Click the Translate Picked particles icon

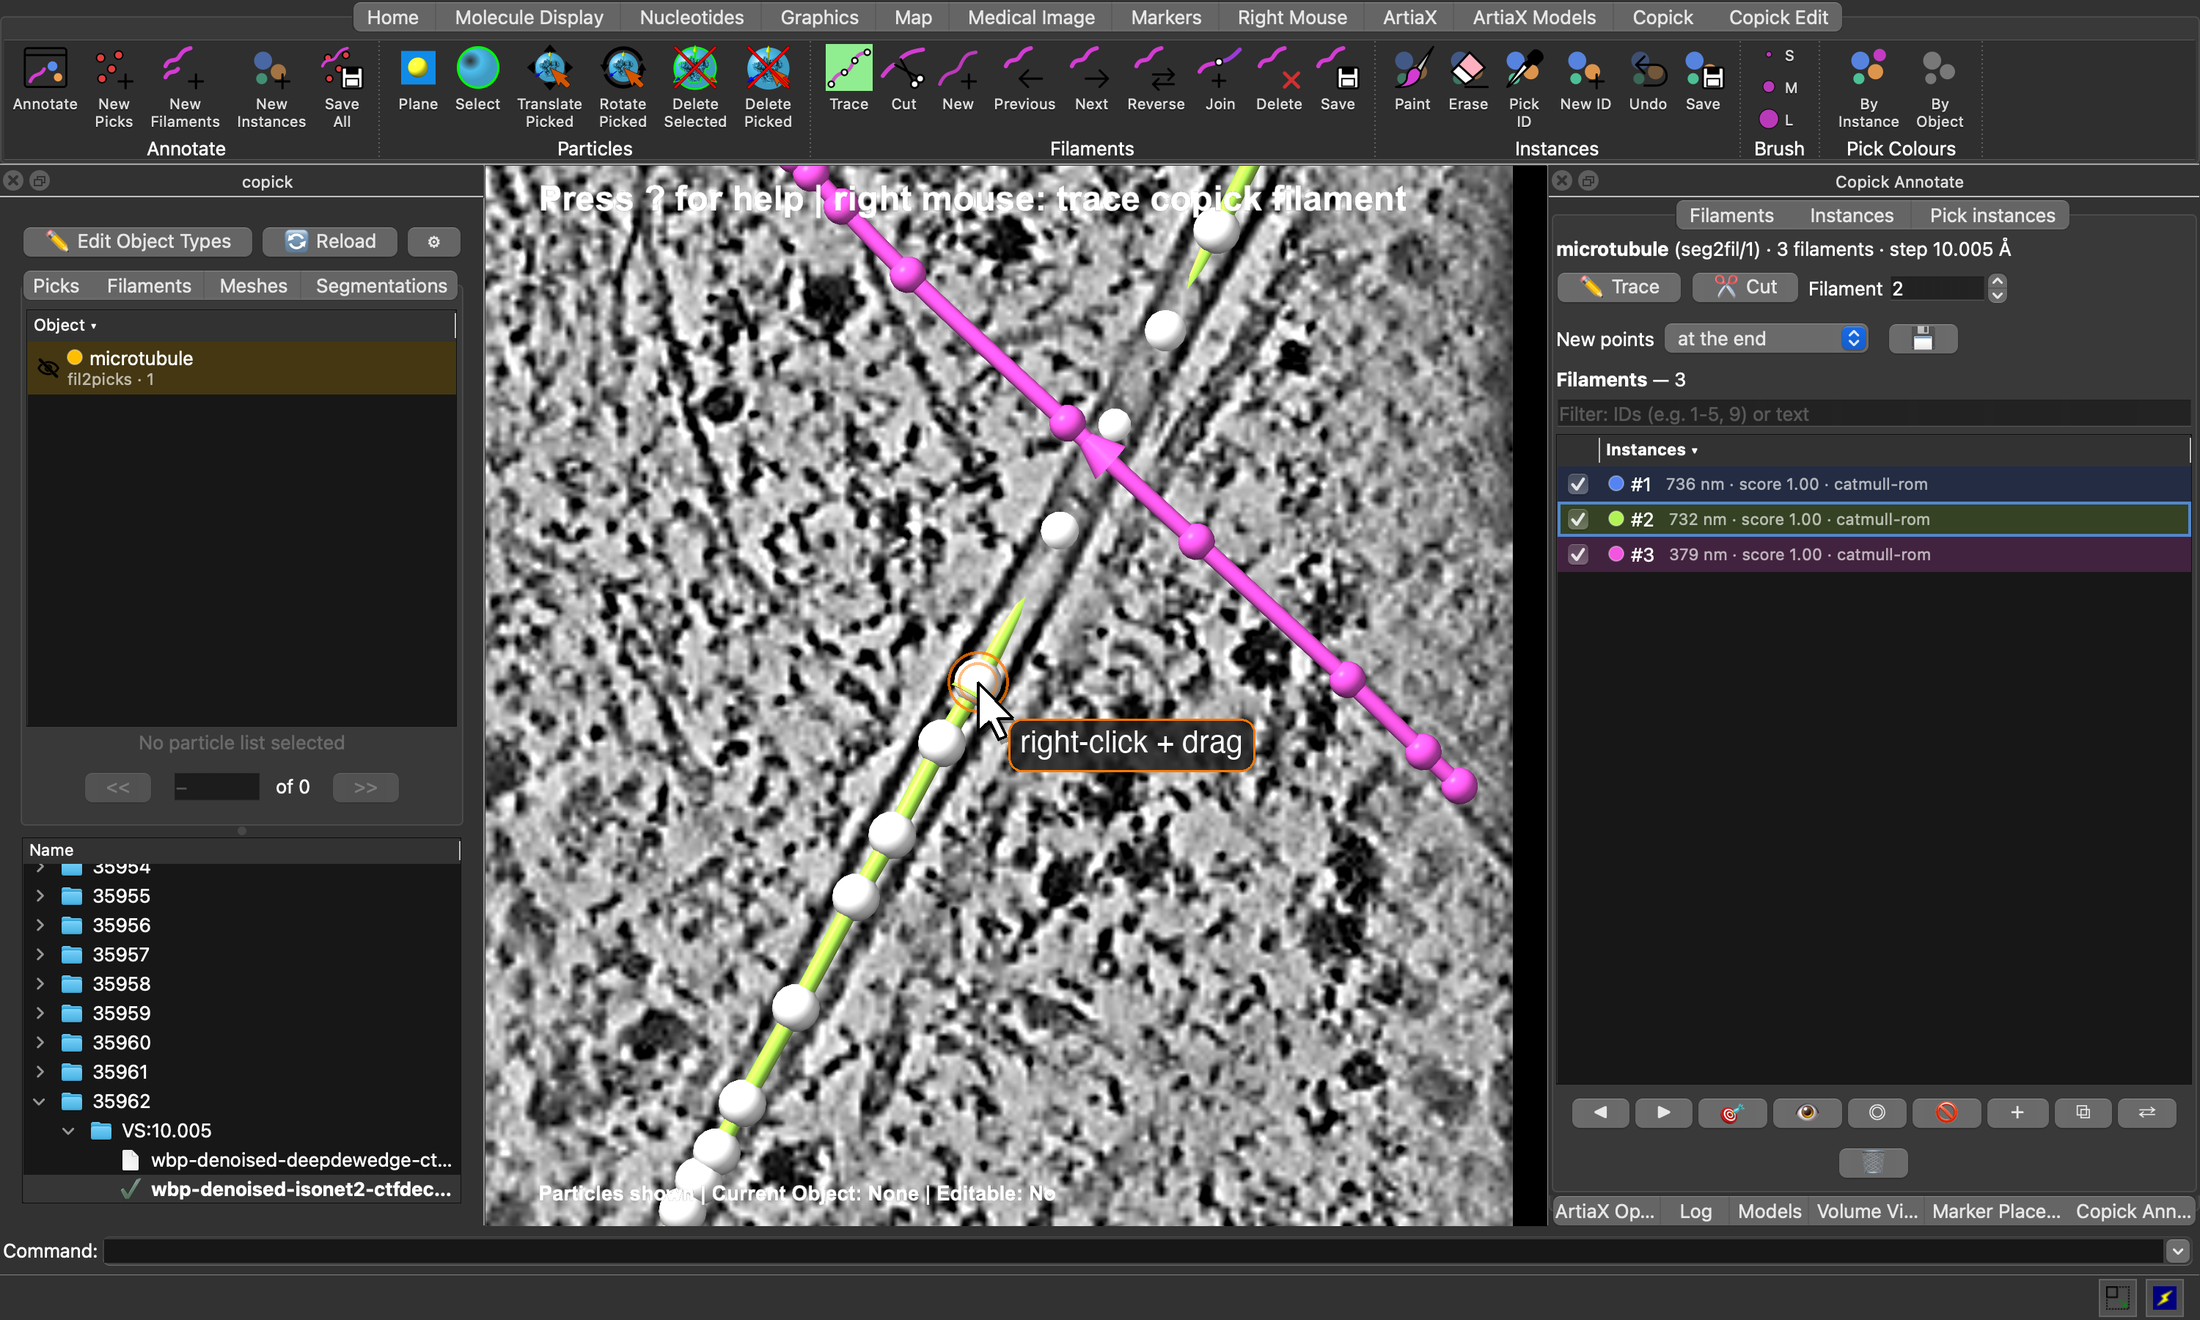pos(549,69)
